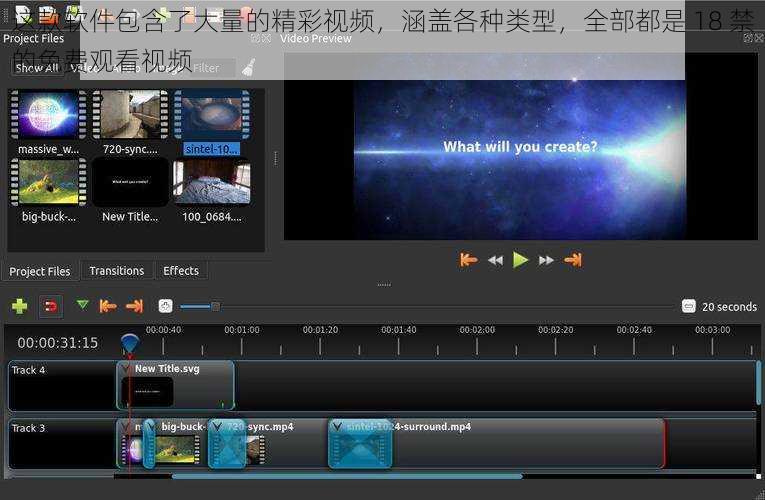This screenshot has height=500, width=765.
Task: Open New Title.svg clip menu arrow
Action: (126, 369)
